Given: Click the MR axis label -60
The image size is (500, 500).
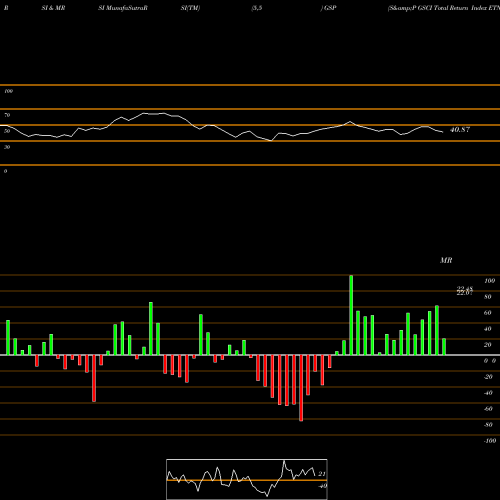Looking at the screenshot, I should click(488, 409).
